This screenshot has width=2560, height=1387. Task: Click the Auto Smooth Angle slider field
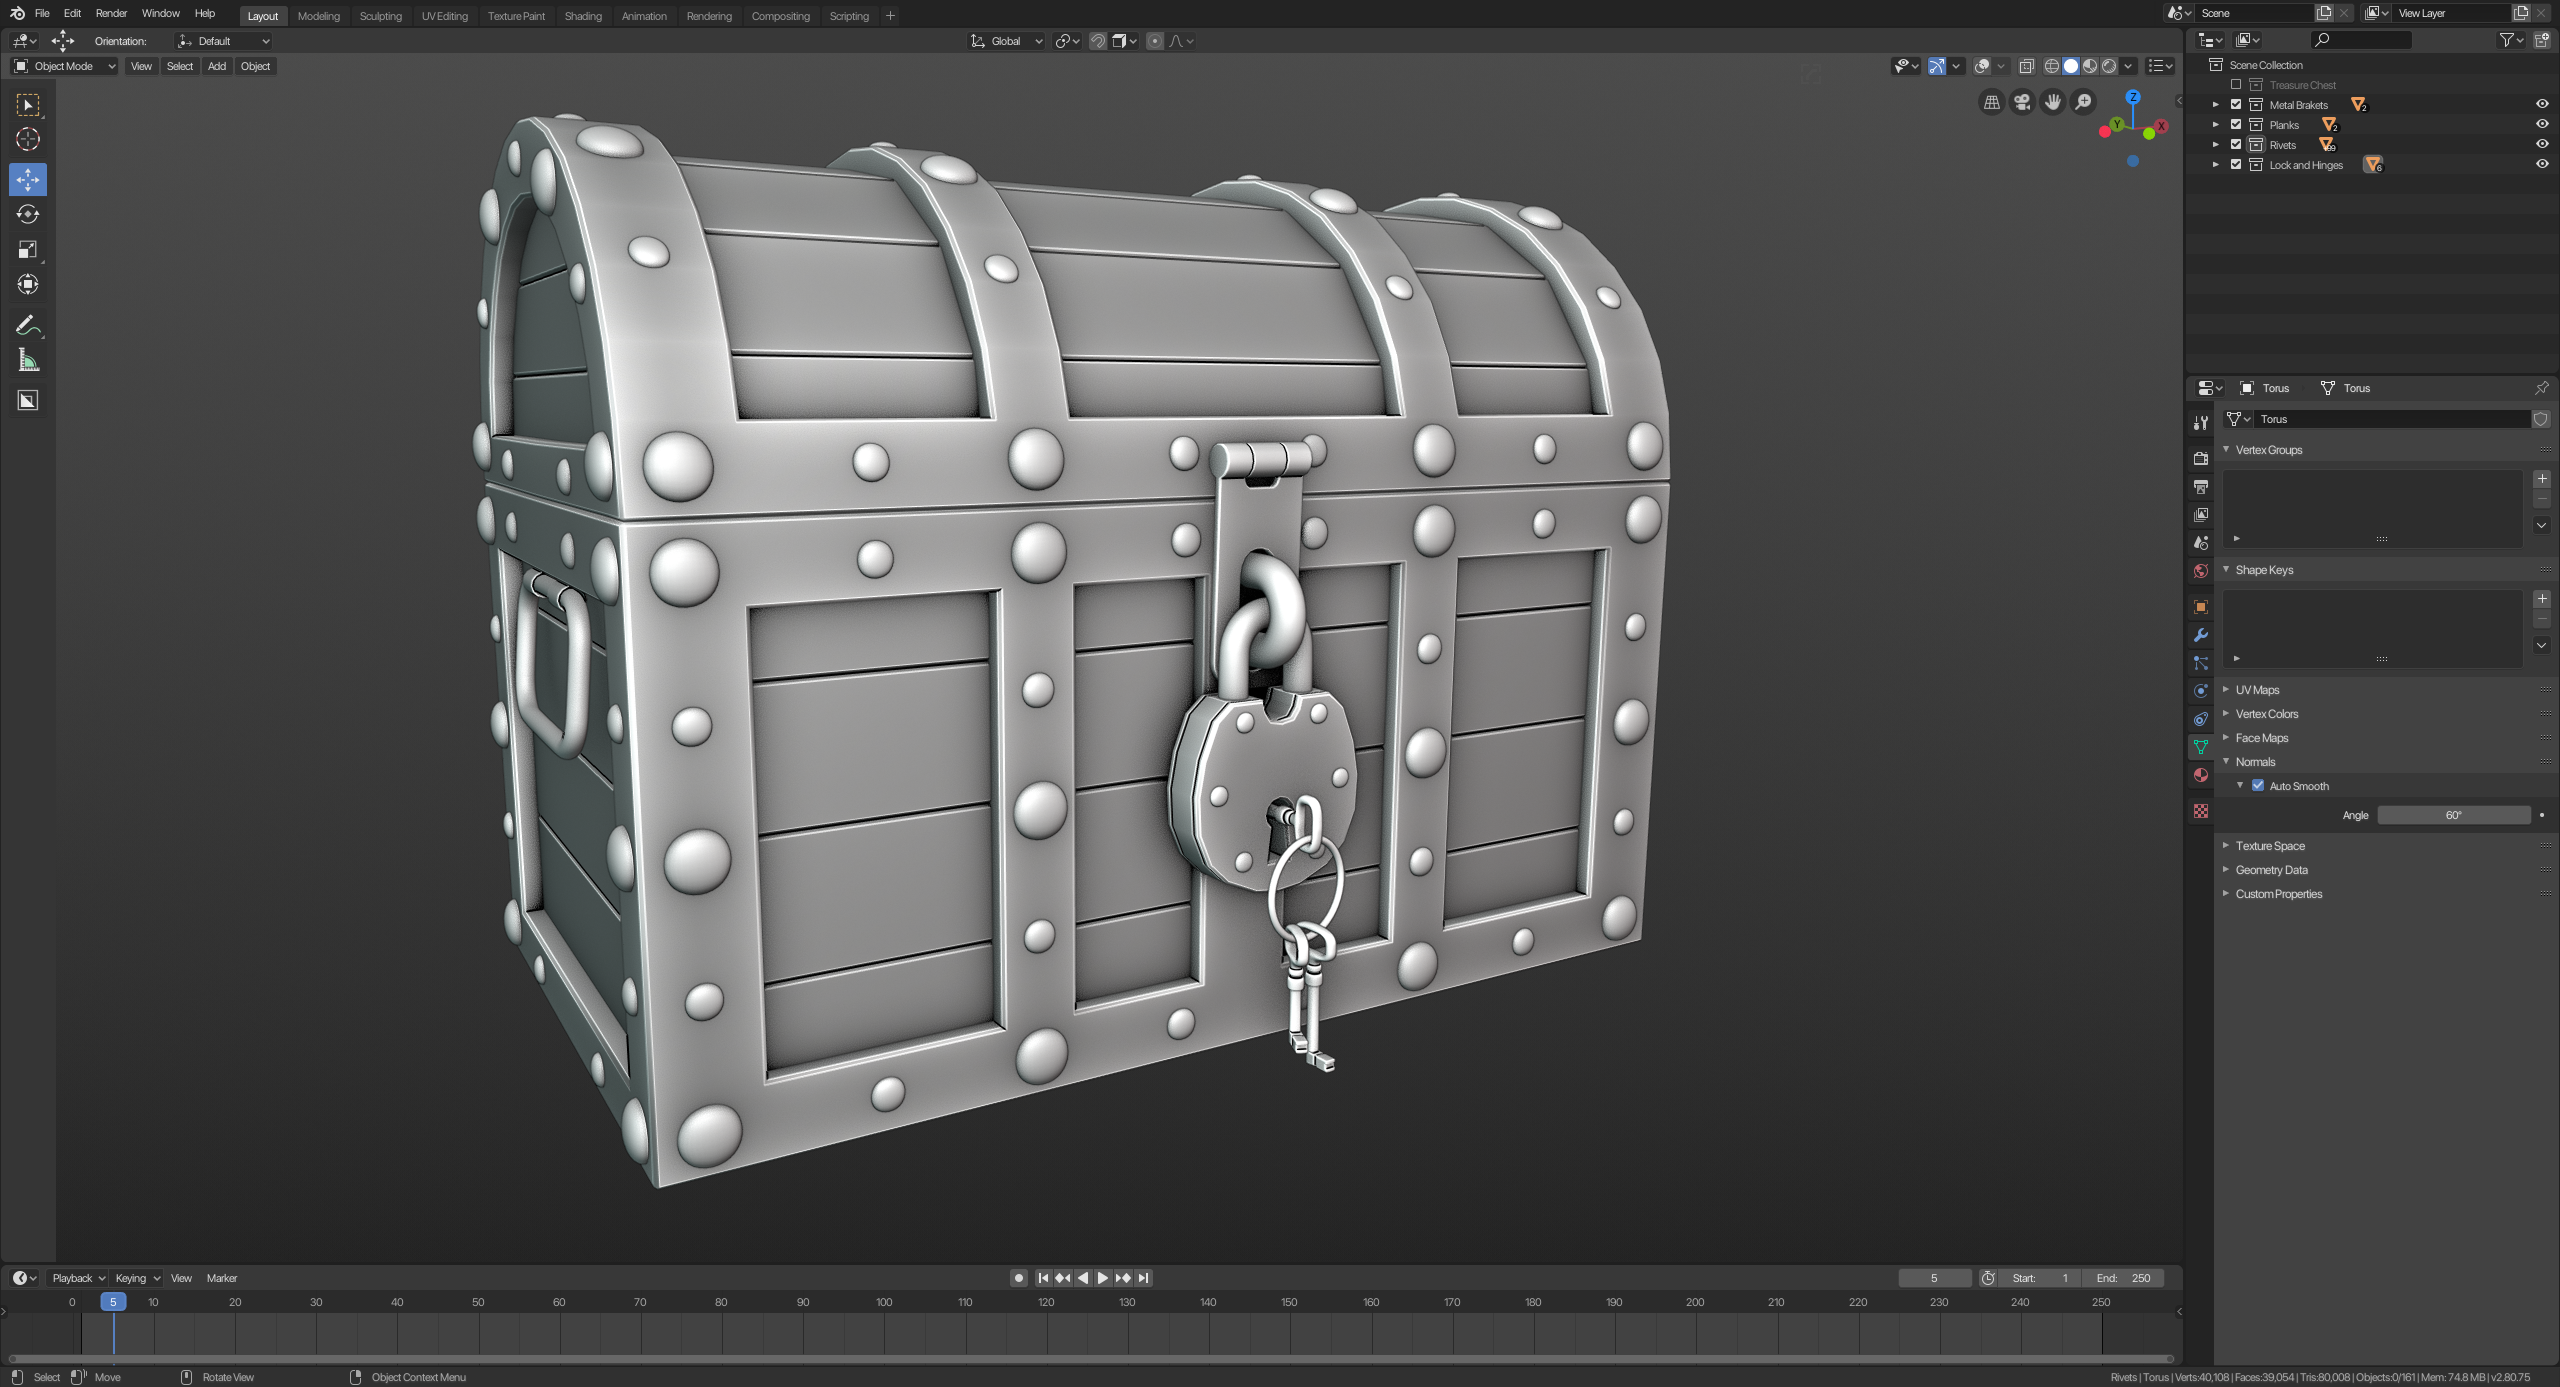tap(2453, 815)
